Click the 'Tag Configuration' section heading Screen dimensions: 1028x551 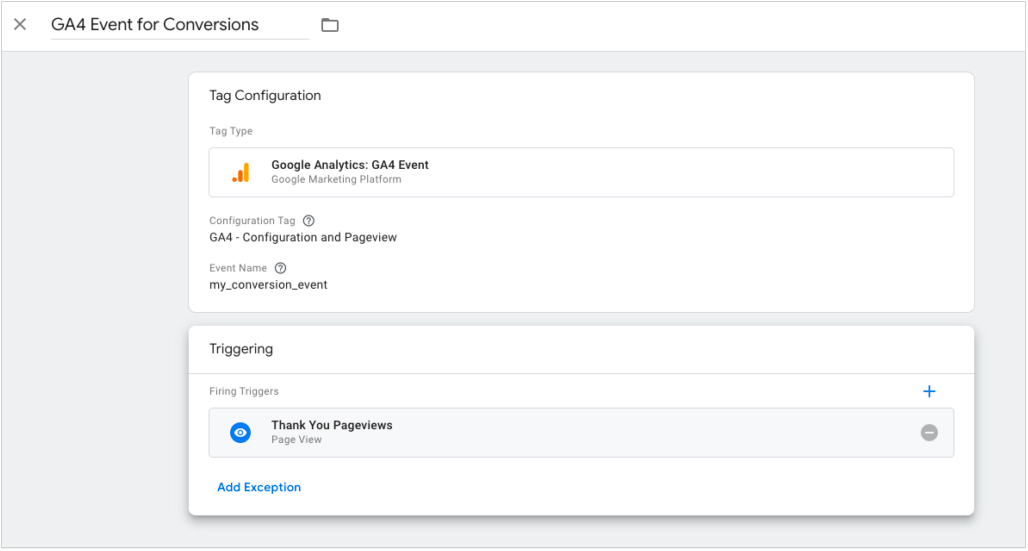(x=265, y=96)
